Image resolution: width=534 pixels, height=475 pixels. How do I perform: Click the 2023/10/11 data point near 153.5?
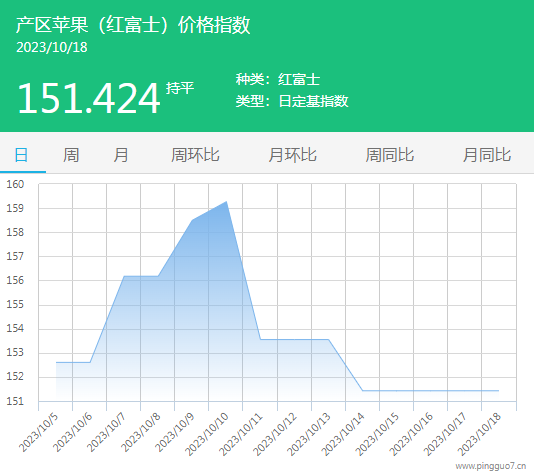261,339
